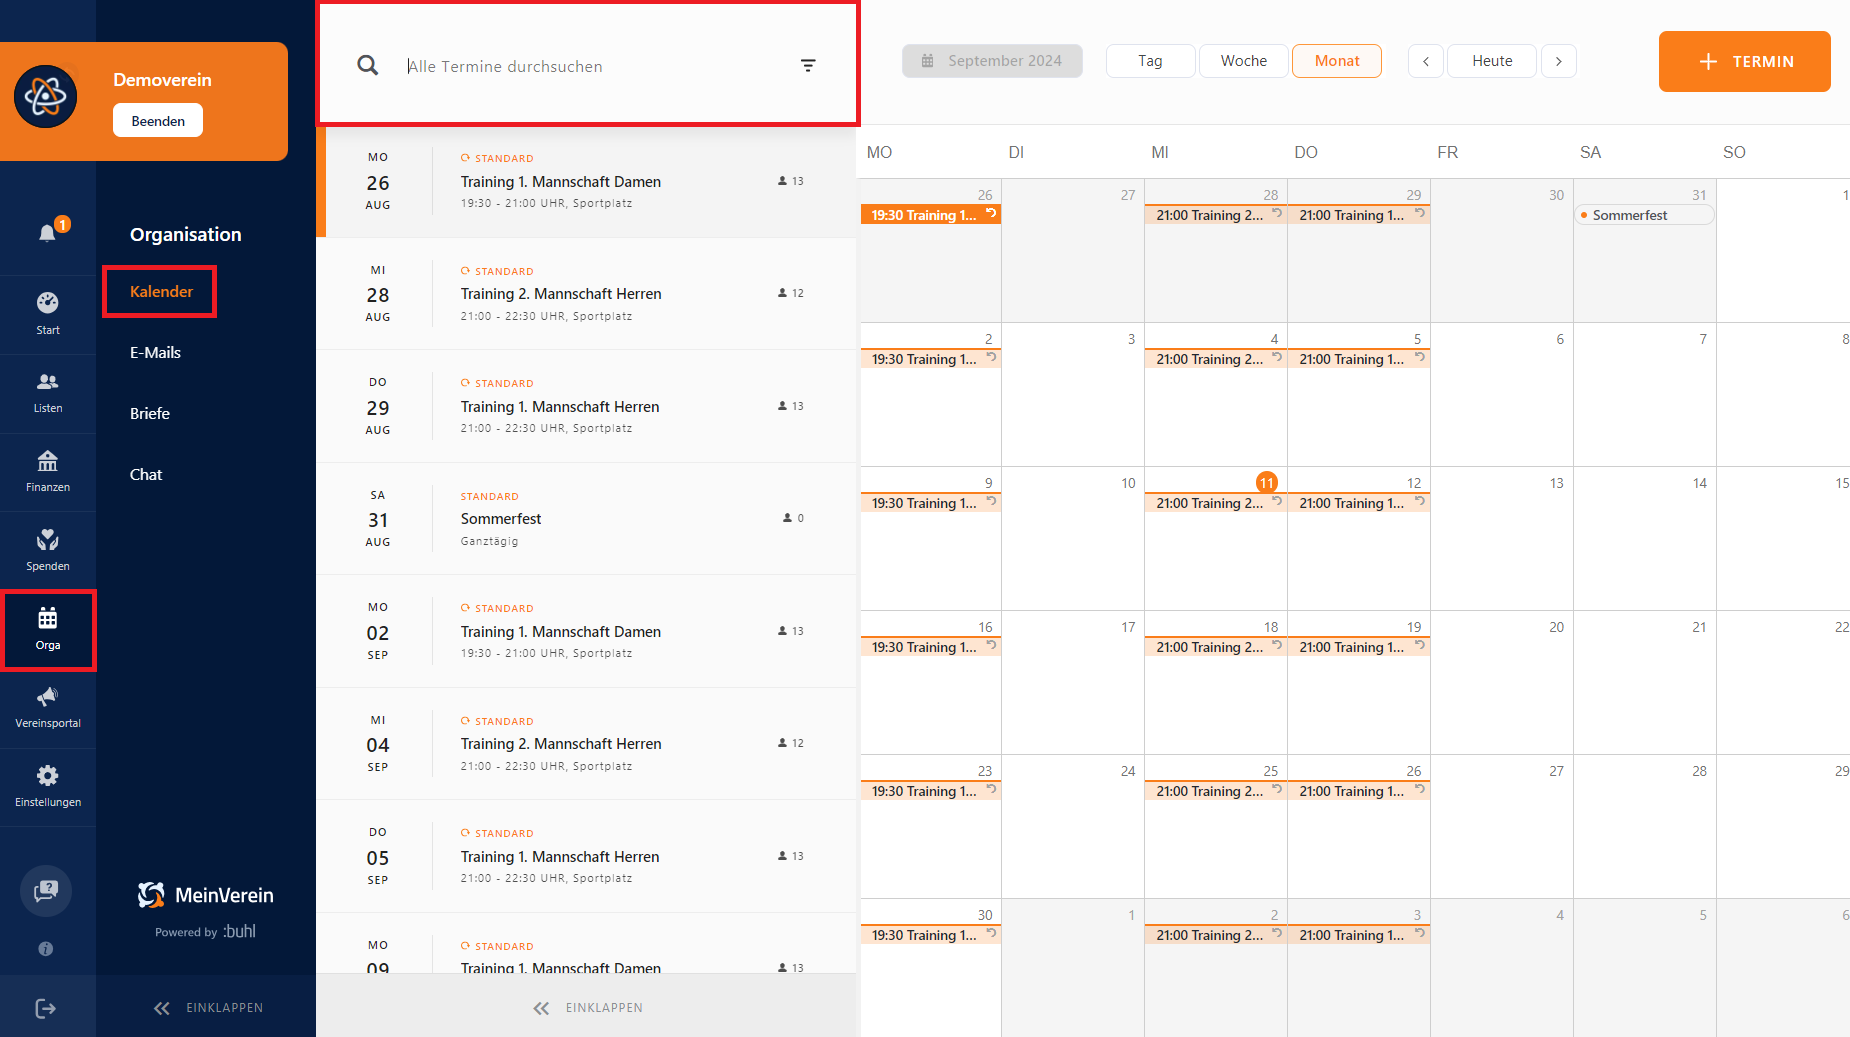This screenshot has height=1037, width=1850.
Task: Click the MeinVerein logo
Action: (x=205, y=895)
